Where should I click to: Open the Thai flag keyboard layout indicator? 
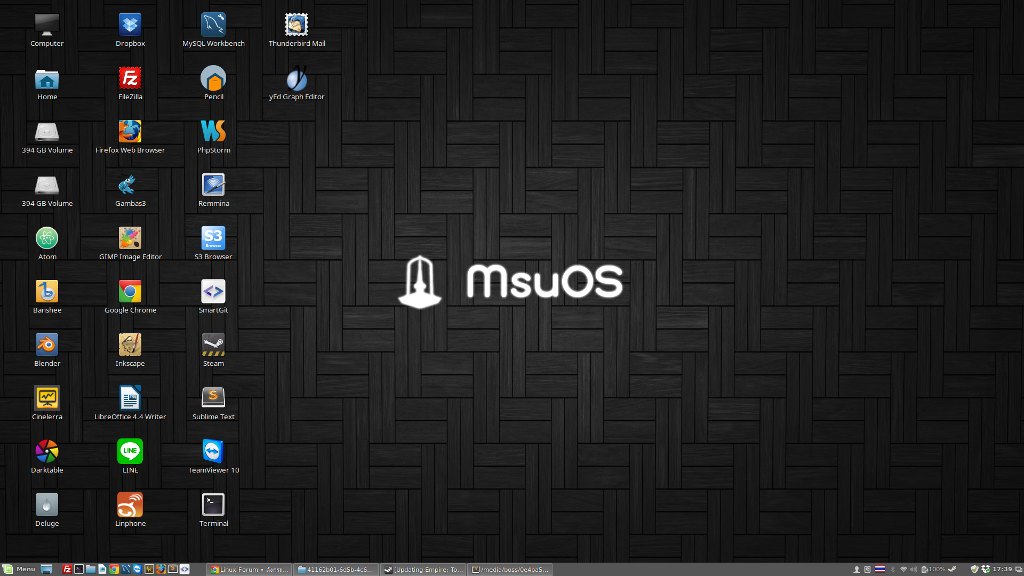880,569
